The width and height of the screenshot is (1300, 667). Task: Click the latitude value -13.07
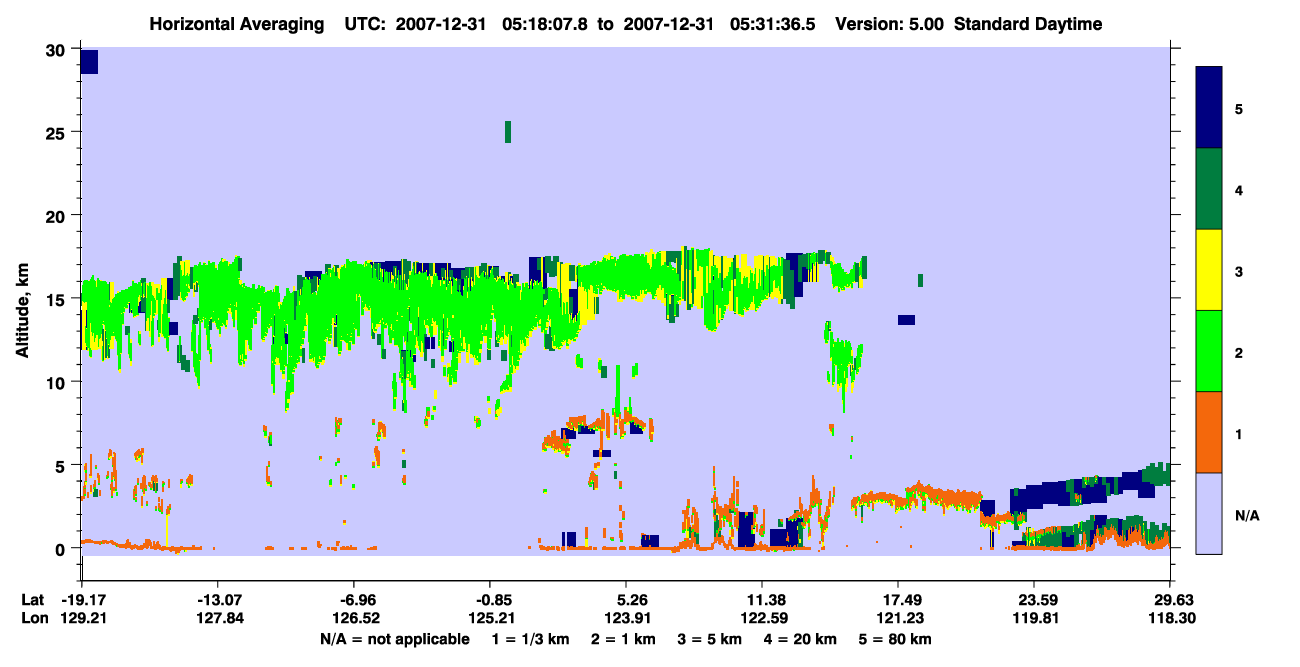tap(217, 601)
